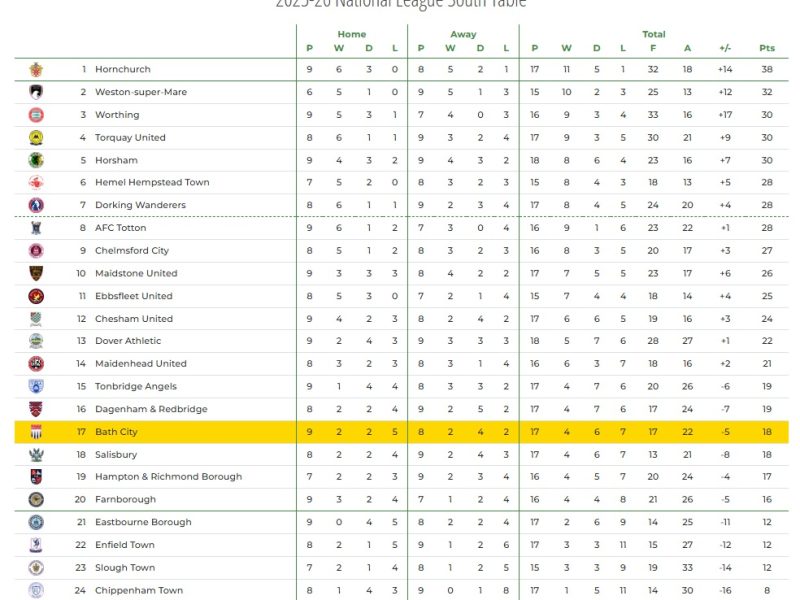The height and width of the screenshot is (600, 800).
Task: Click the Bath City club badge
Action: pyautogui.click(x=36, y=432)
